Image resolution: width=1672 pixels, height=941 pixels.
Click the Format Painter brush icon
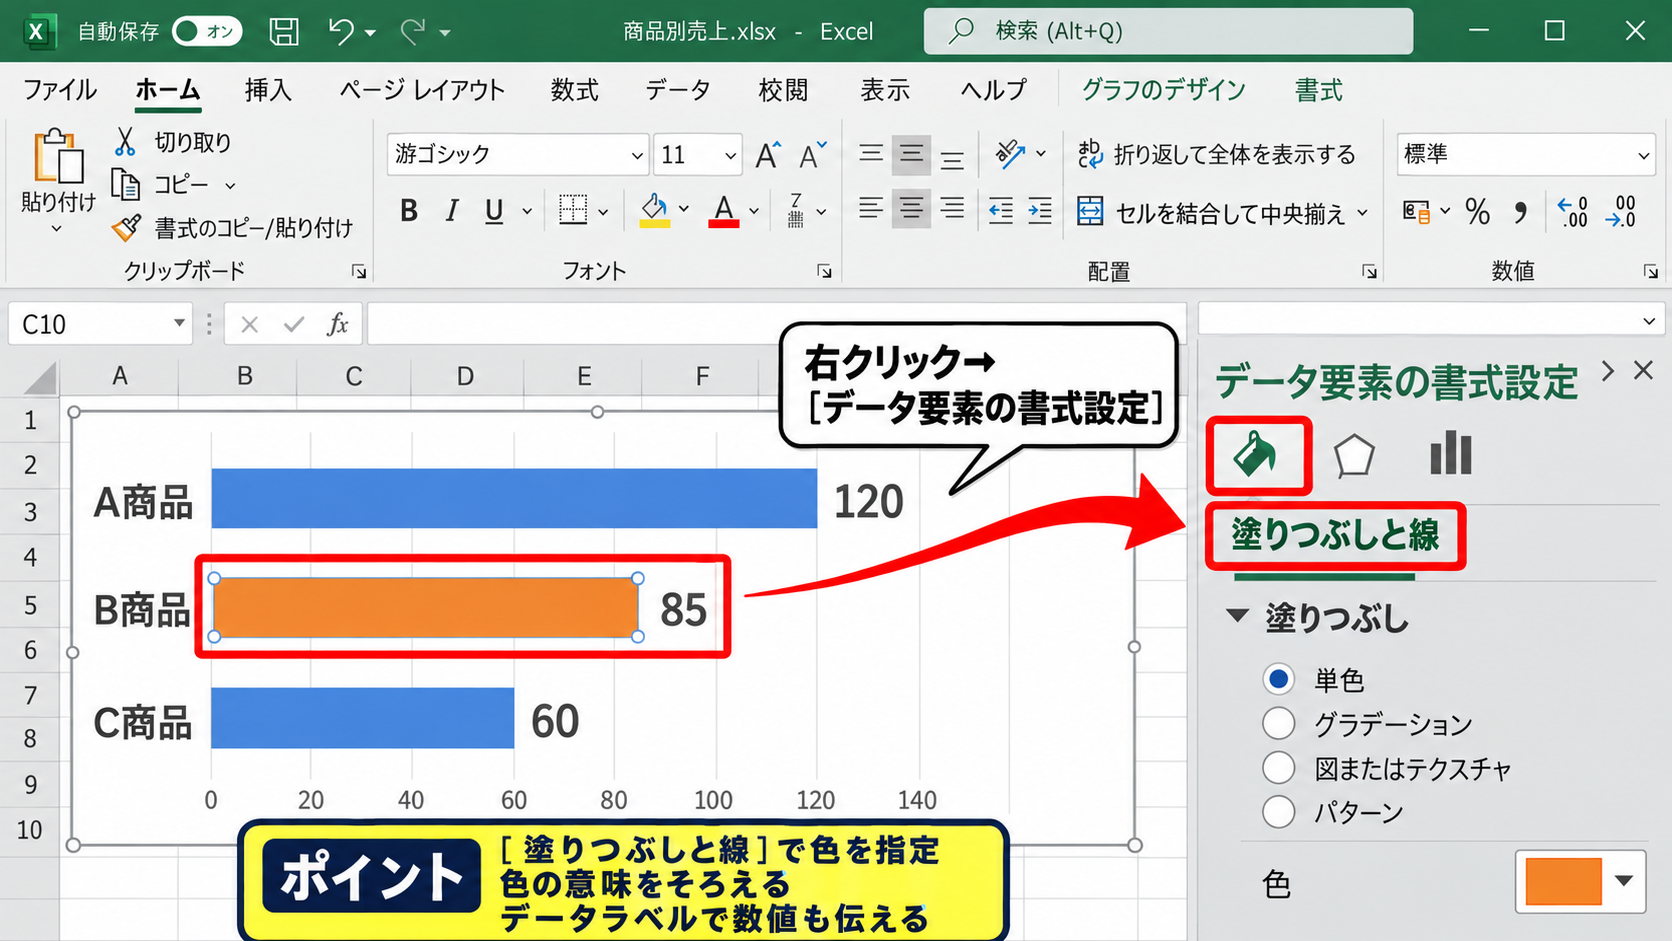click(126, 228)
